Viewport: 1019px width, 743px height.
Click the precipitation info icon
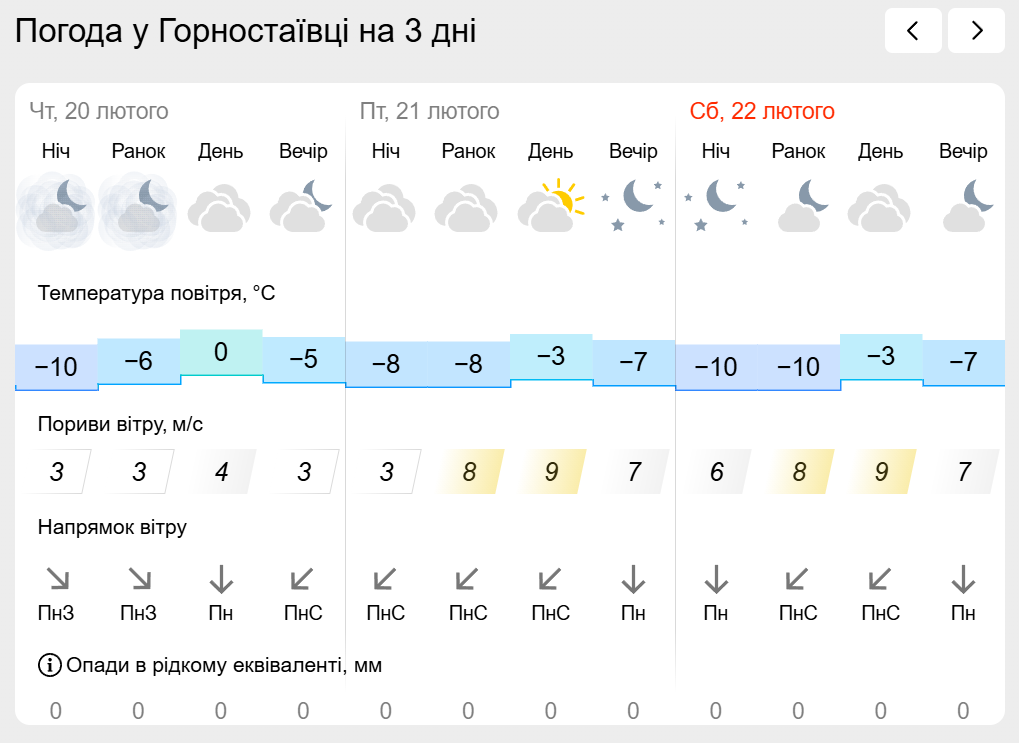(x=50, y=665)
